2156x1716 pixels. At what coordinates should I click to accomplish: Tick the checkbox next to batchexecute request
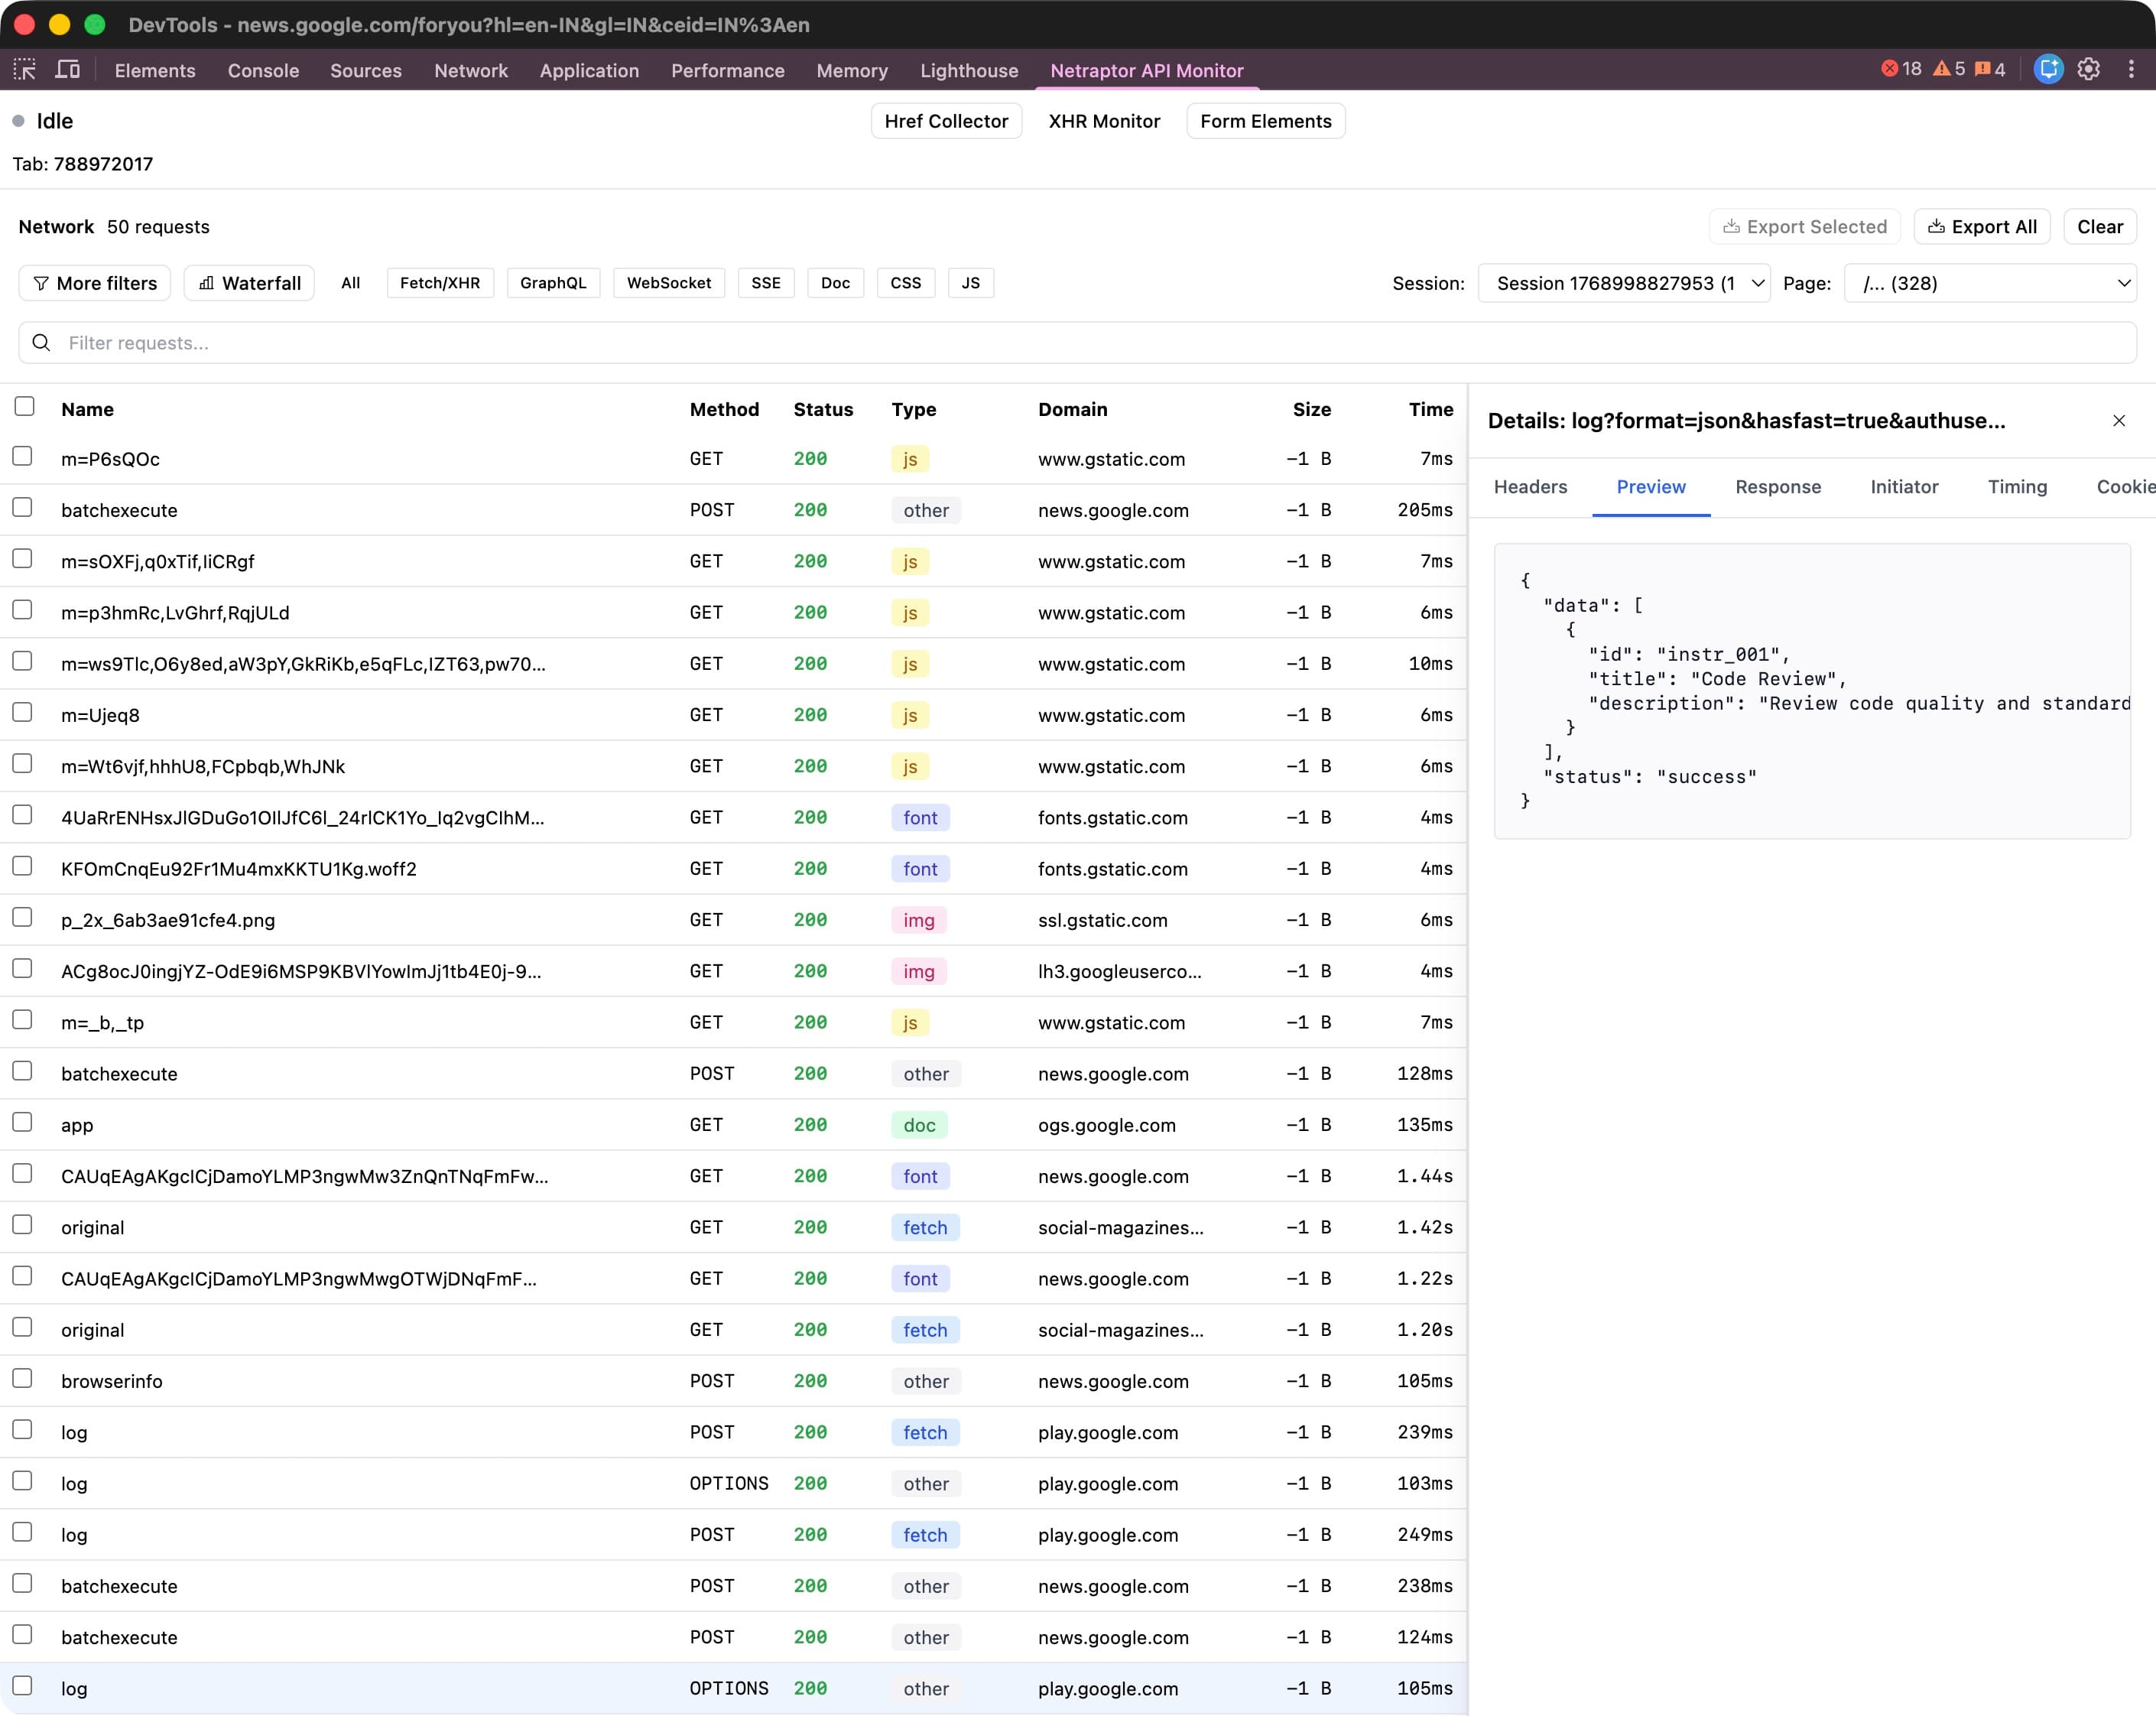[x=23, y=507]
